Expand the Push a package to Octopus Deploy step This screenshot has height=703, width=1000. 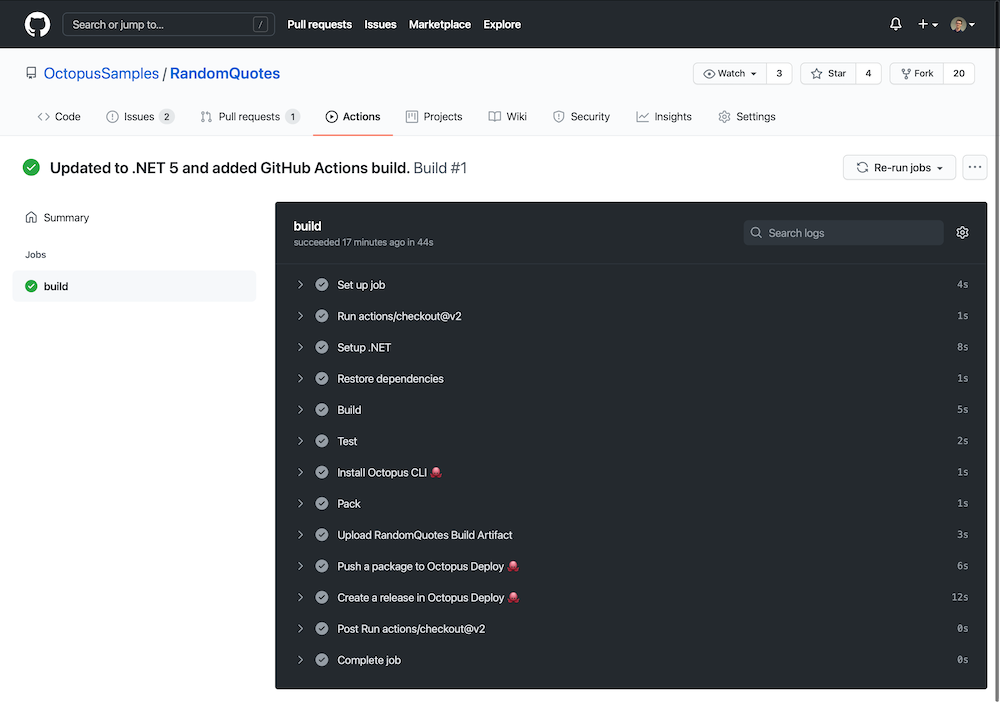300,566
